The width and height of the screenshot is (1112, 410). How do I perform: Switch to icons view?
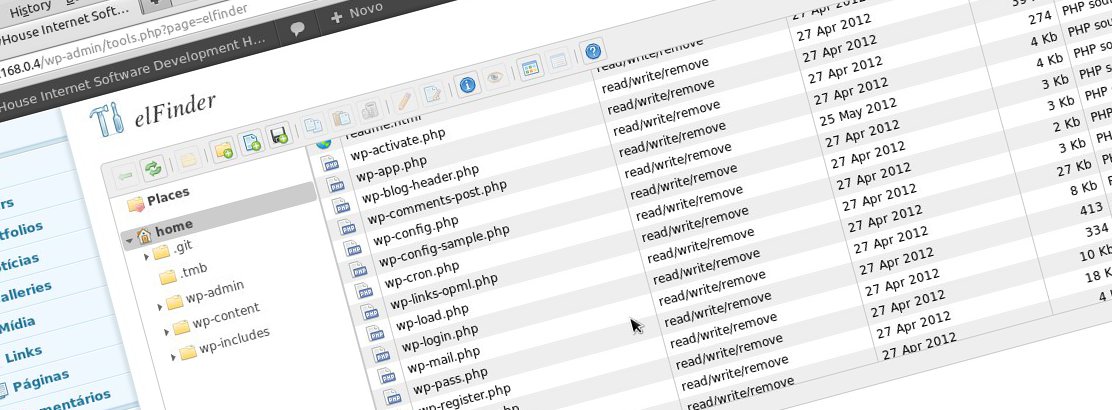click(x=530, y=68)
